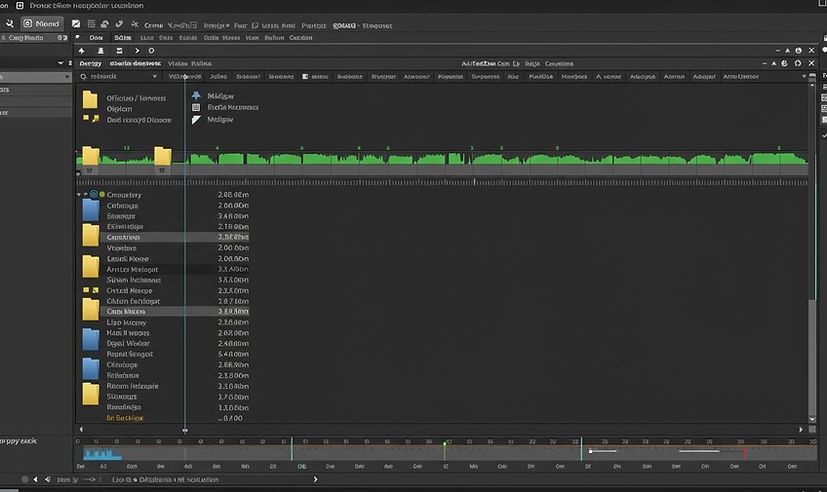This screenshot has width=827, height=492.
Task: Click the vertical scrollbar thumb of the browser panel
Action: click(x=812, y=357)
